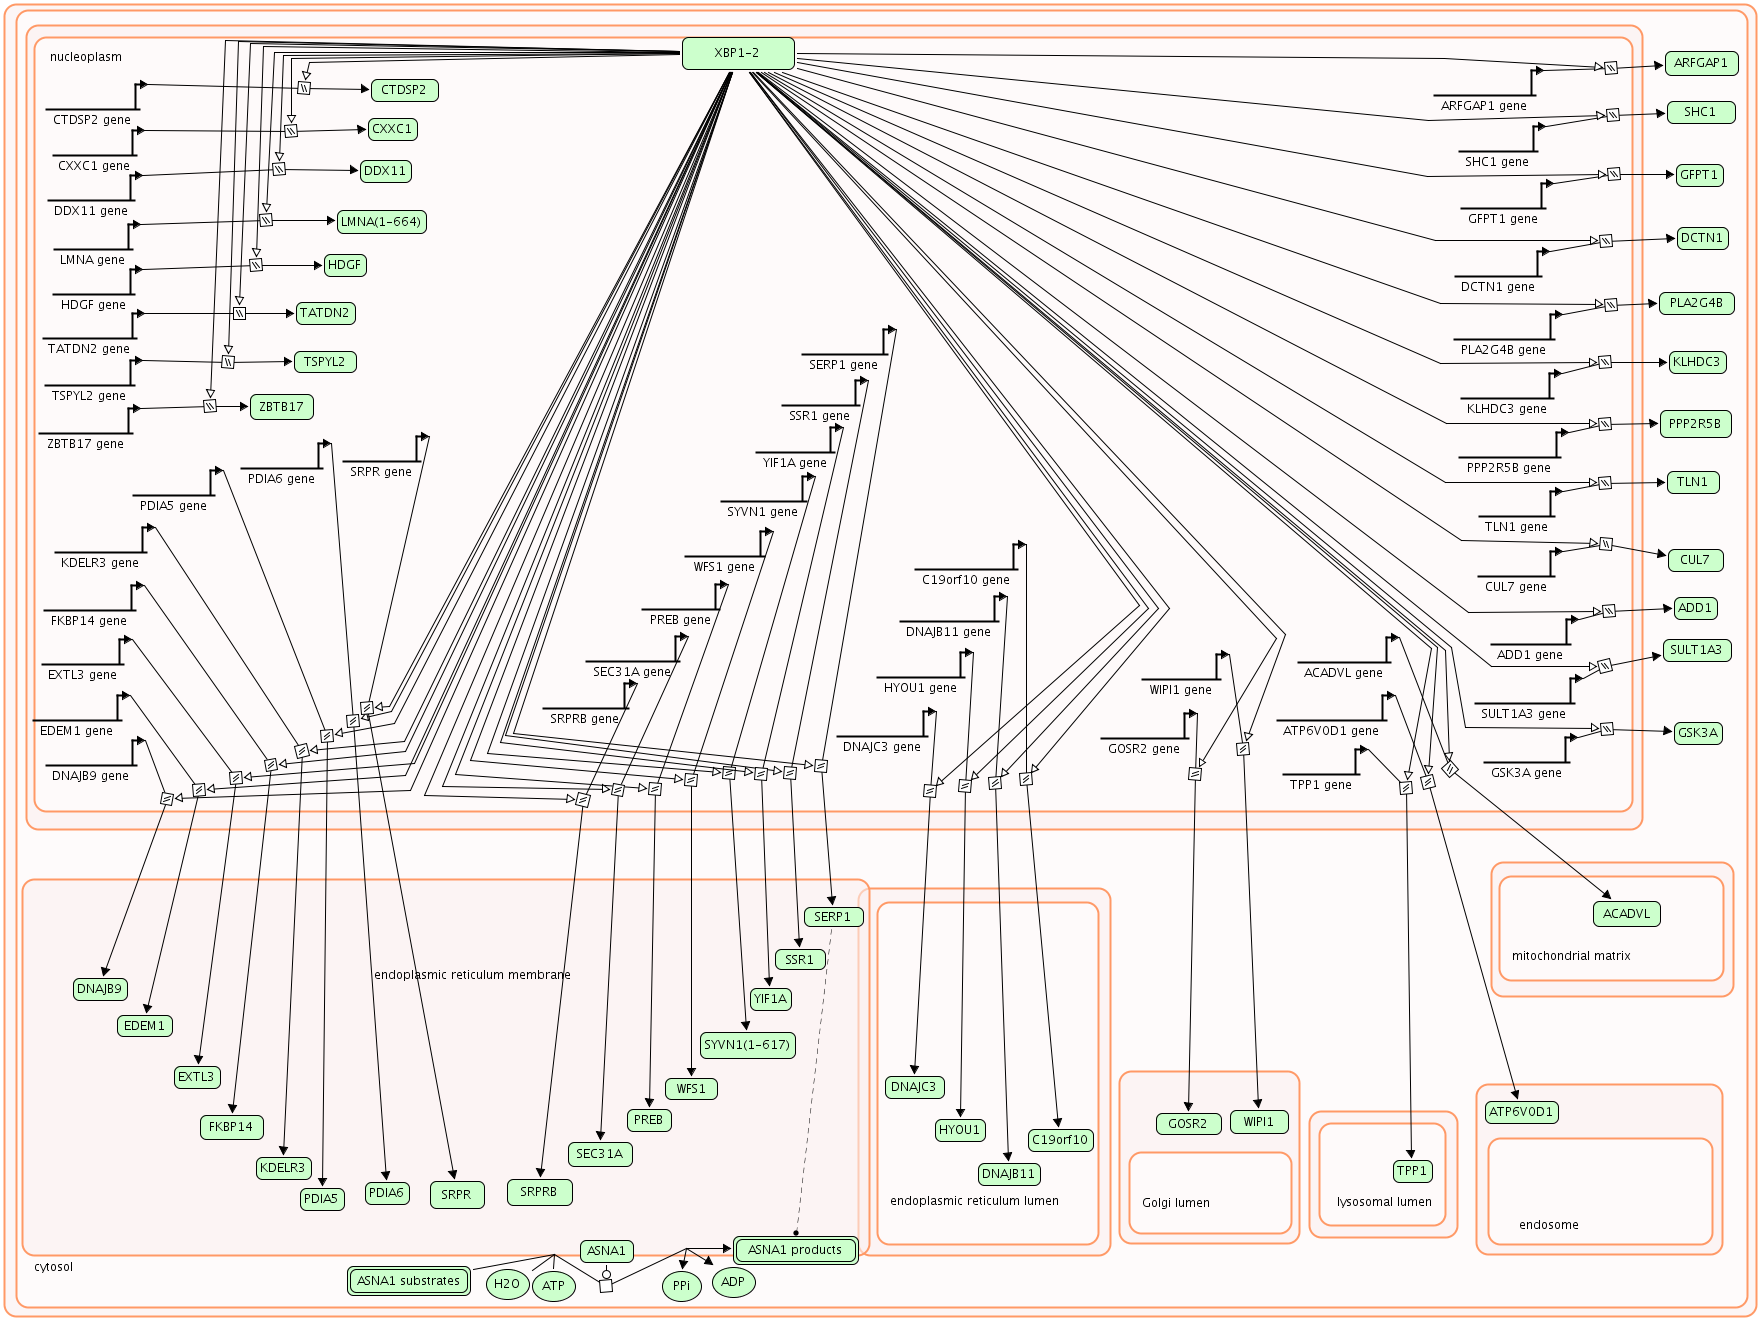Click the TPP1 node in lysosomal lumen

click(x=1412, y=1171)
